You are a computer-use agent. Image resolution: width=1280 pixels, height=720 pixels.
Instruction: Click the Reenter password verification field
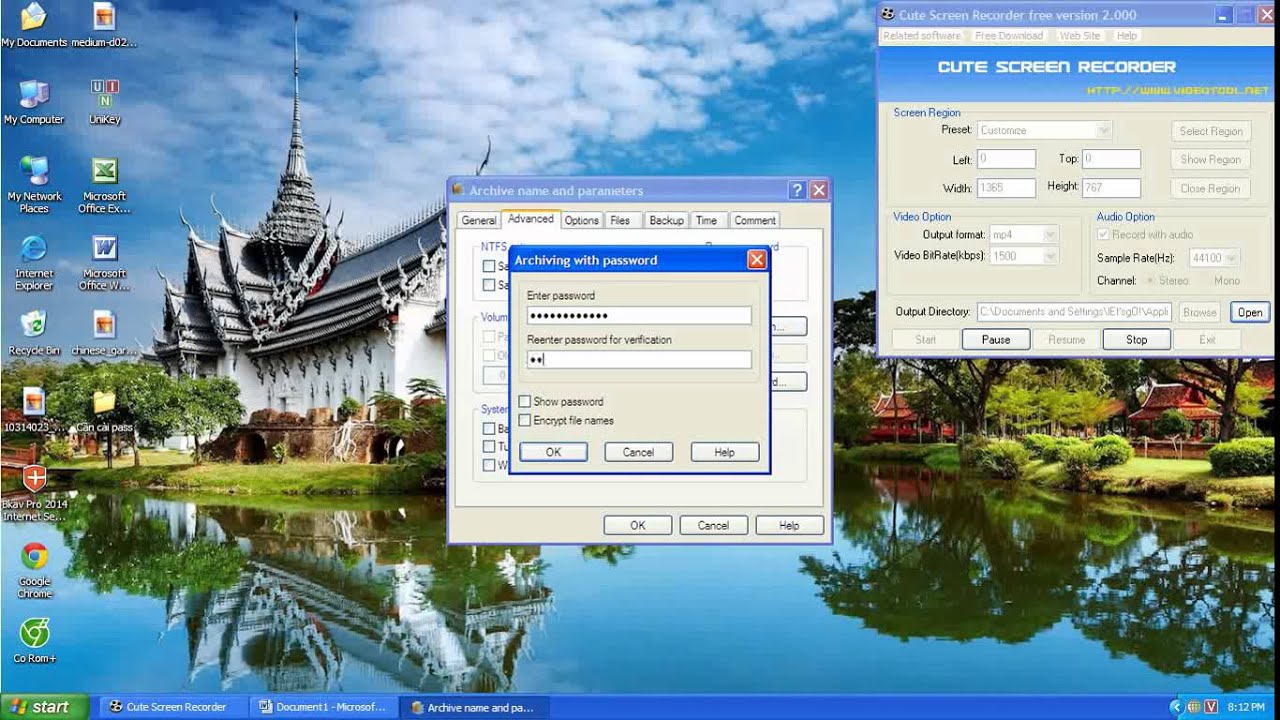pyautogui.click(x=639, y=360)
